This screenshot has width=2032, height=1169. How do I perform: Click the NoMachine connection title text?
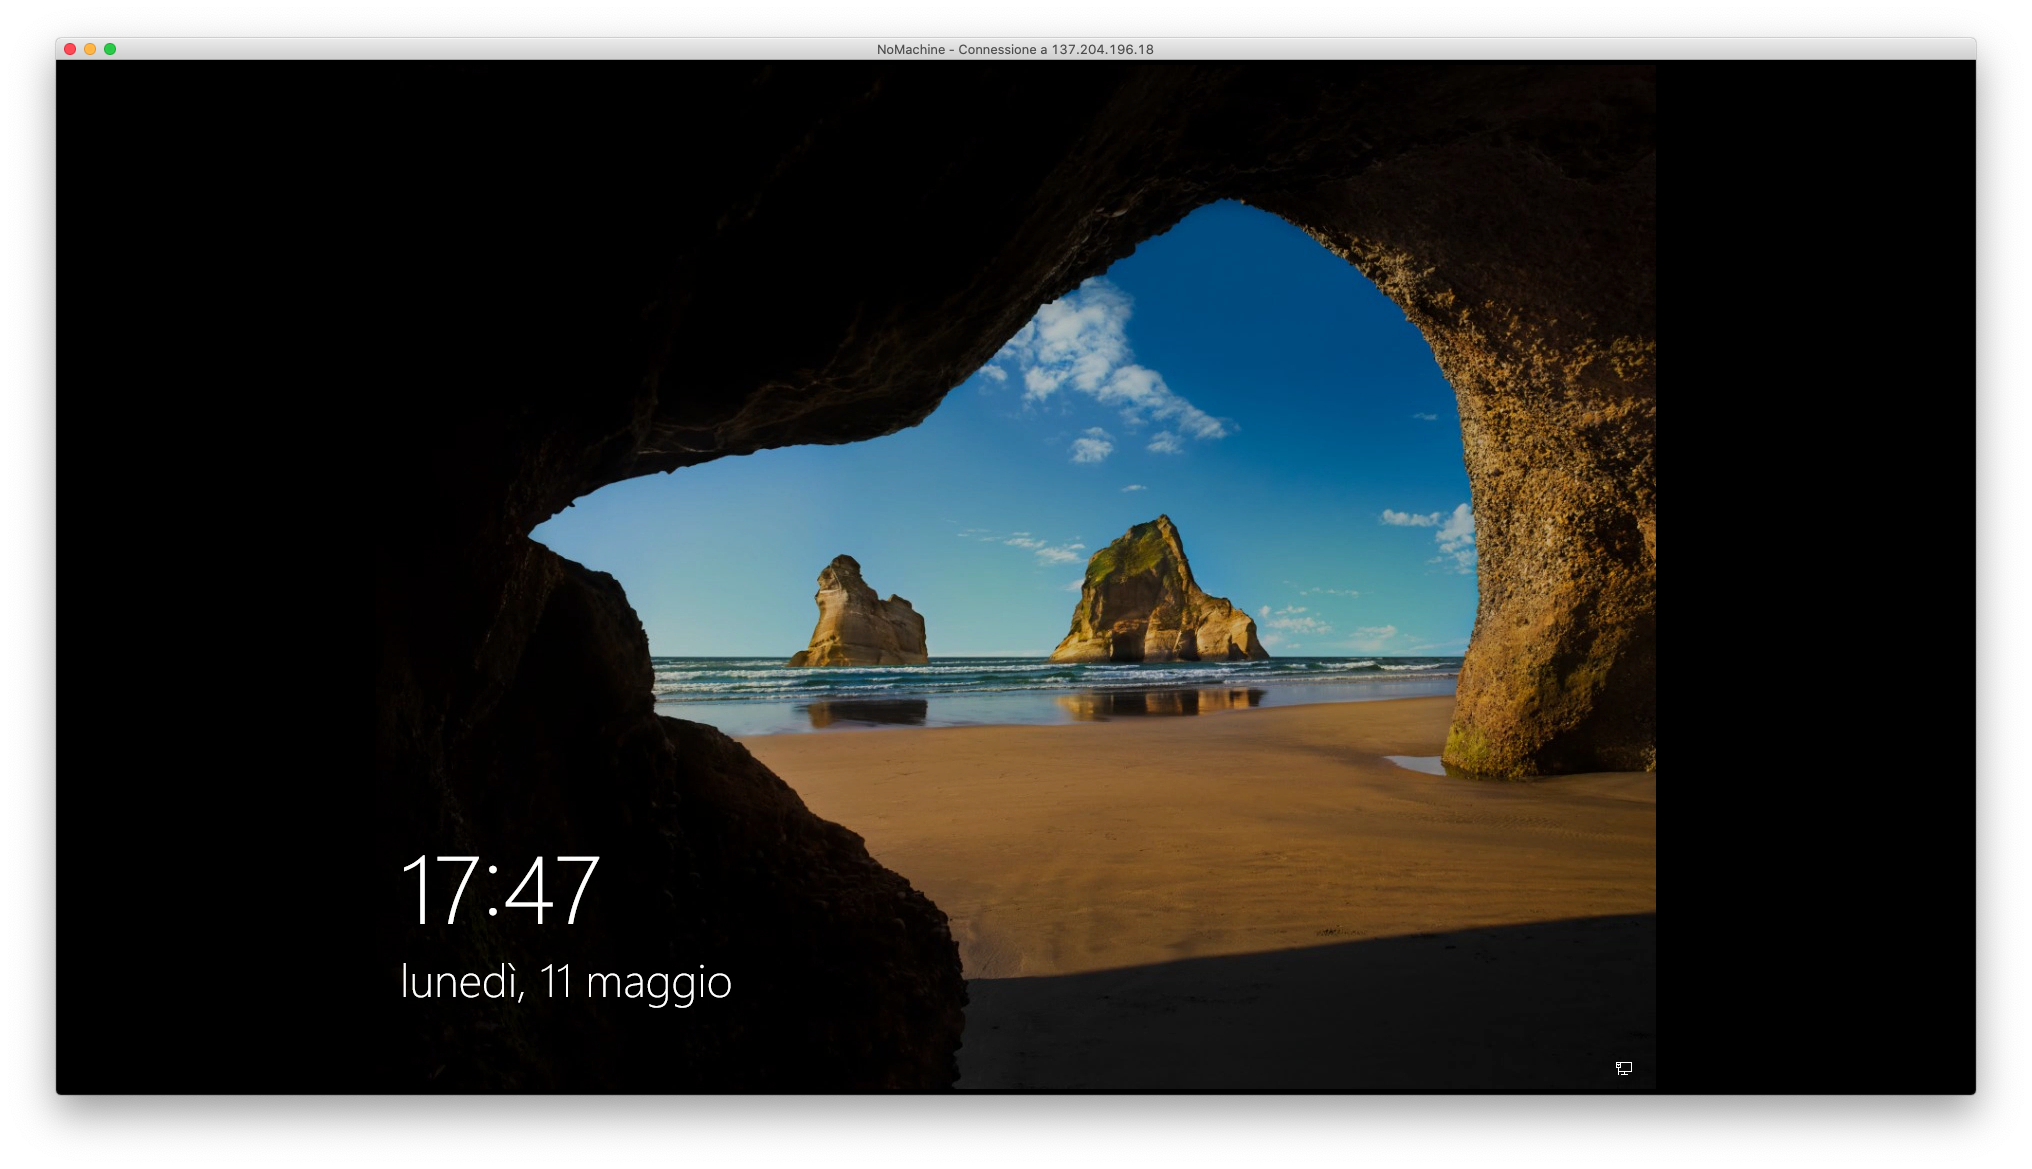[1015, 49]
